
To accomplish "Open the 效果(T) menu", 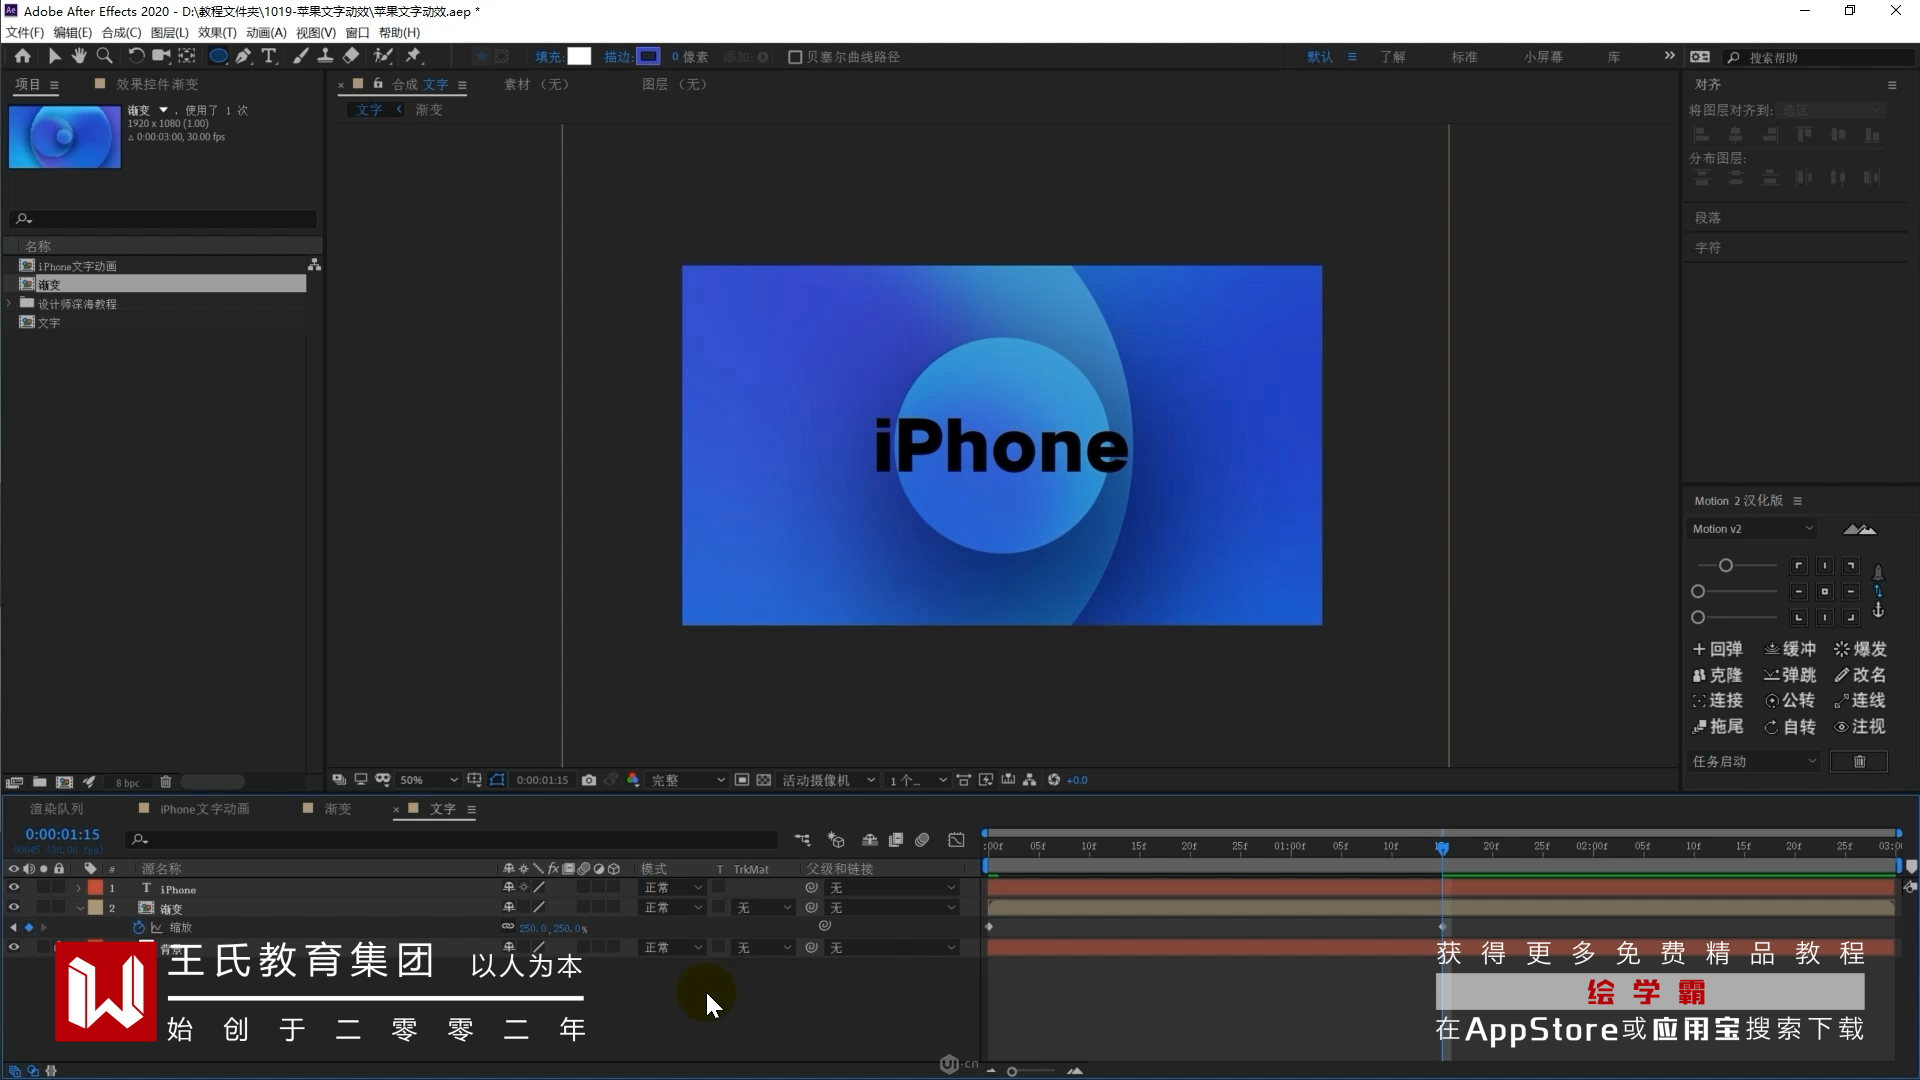I will pyautogui.click(x=216, y=32).
